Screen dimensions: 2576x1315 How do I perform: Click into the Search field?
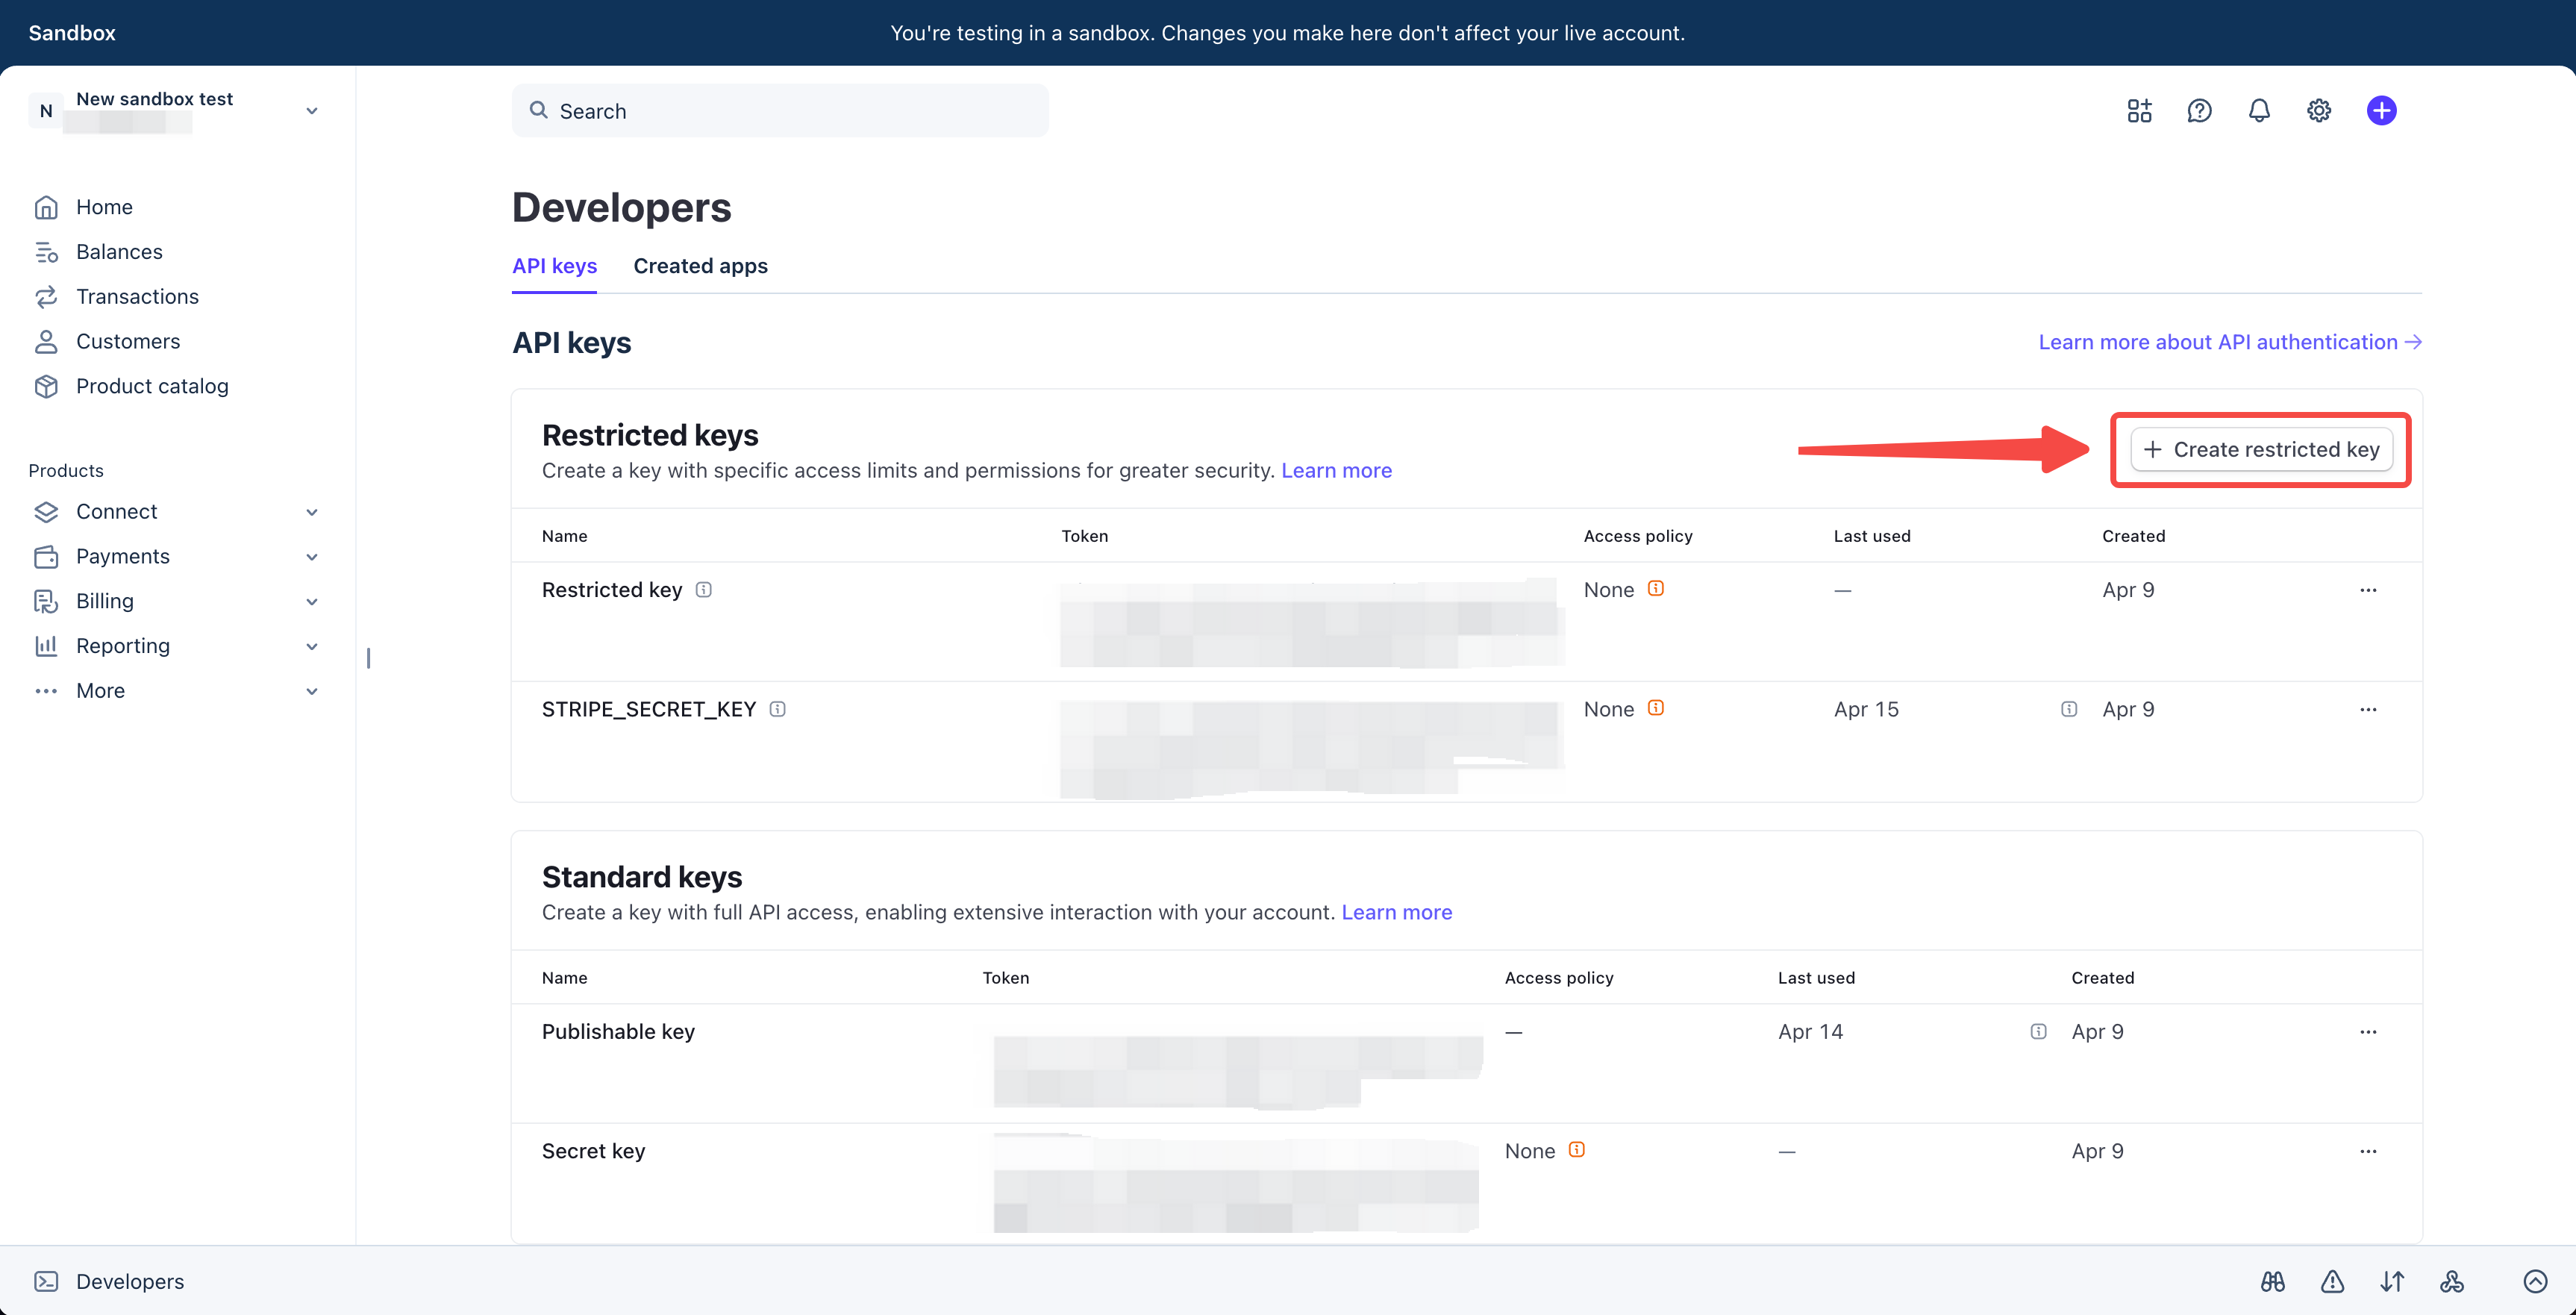[x=780, y=111]
